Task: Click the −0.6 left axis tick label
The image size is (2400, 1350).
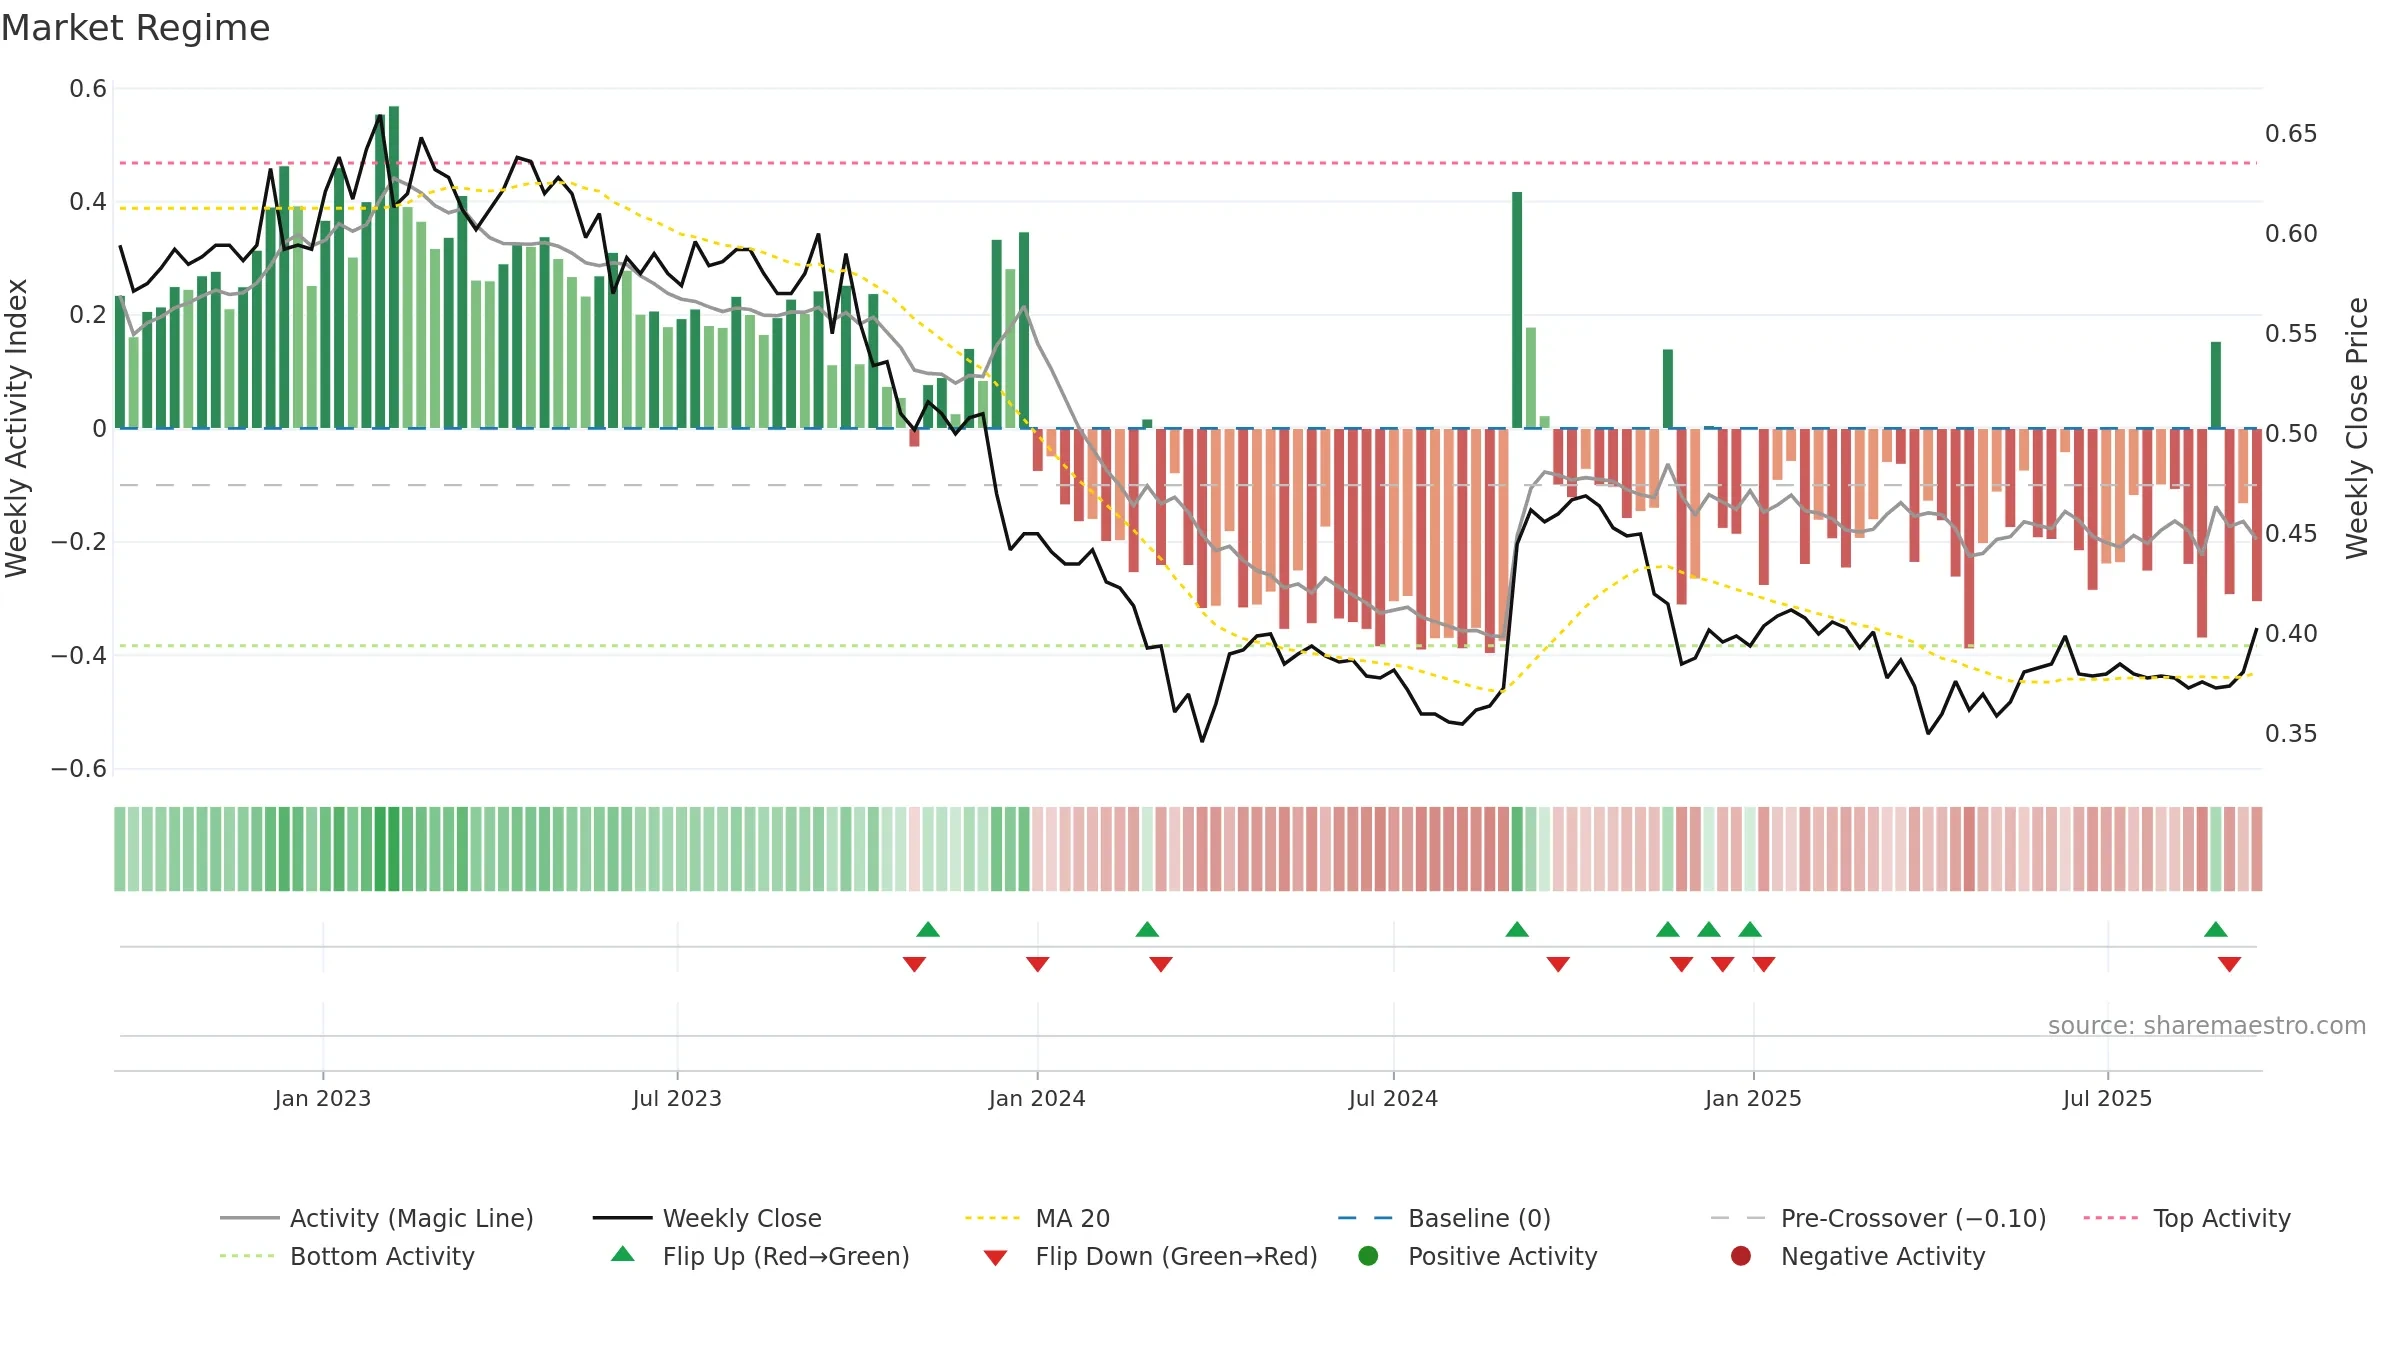Action: (79, 768)
